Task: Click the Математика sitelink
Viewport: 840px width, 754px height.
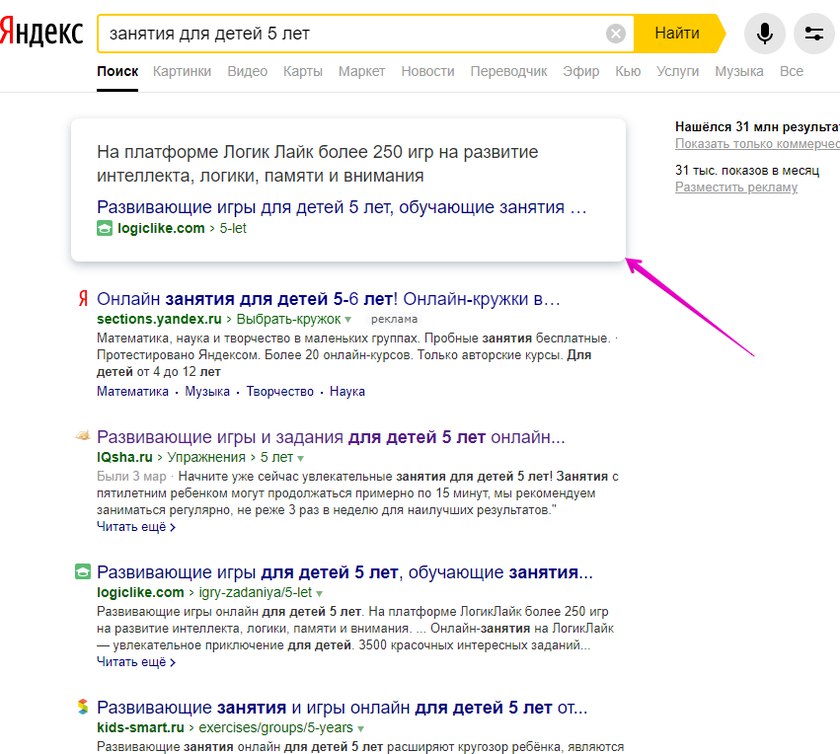Action: tap(132, 392)
